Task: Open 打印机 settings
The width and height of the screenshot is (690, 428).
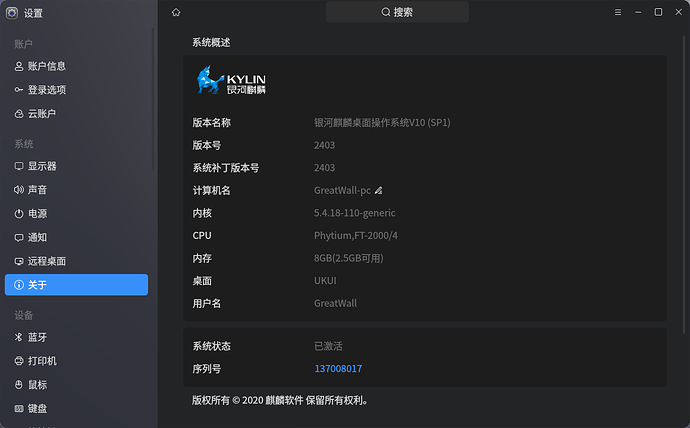Action: click(x=76, y=361)
